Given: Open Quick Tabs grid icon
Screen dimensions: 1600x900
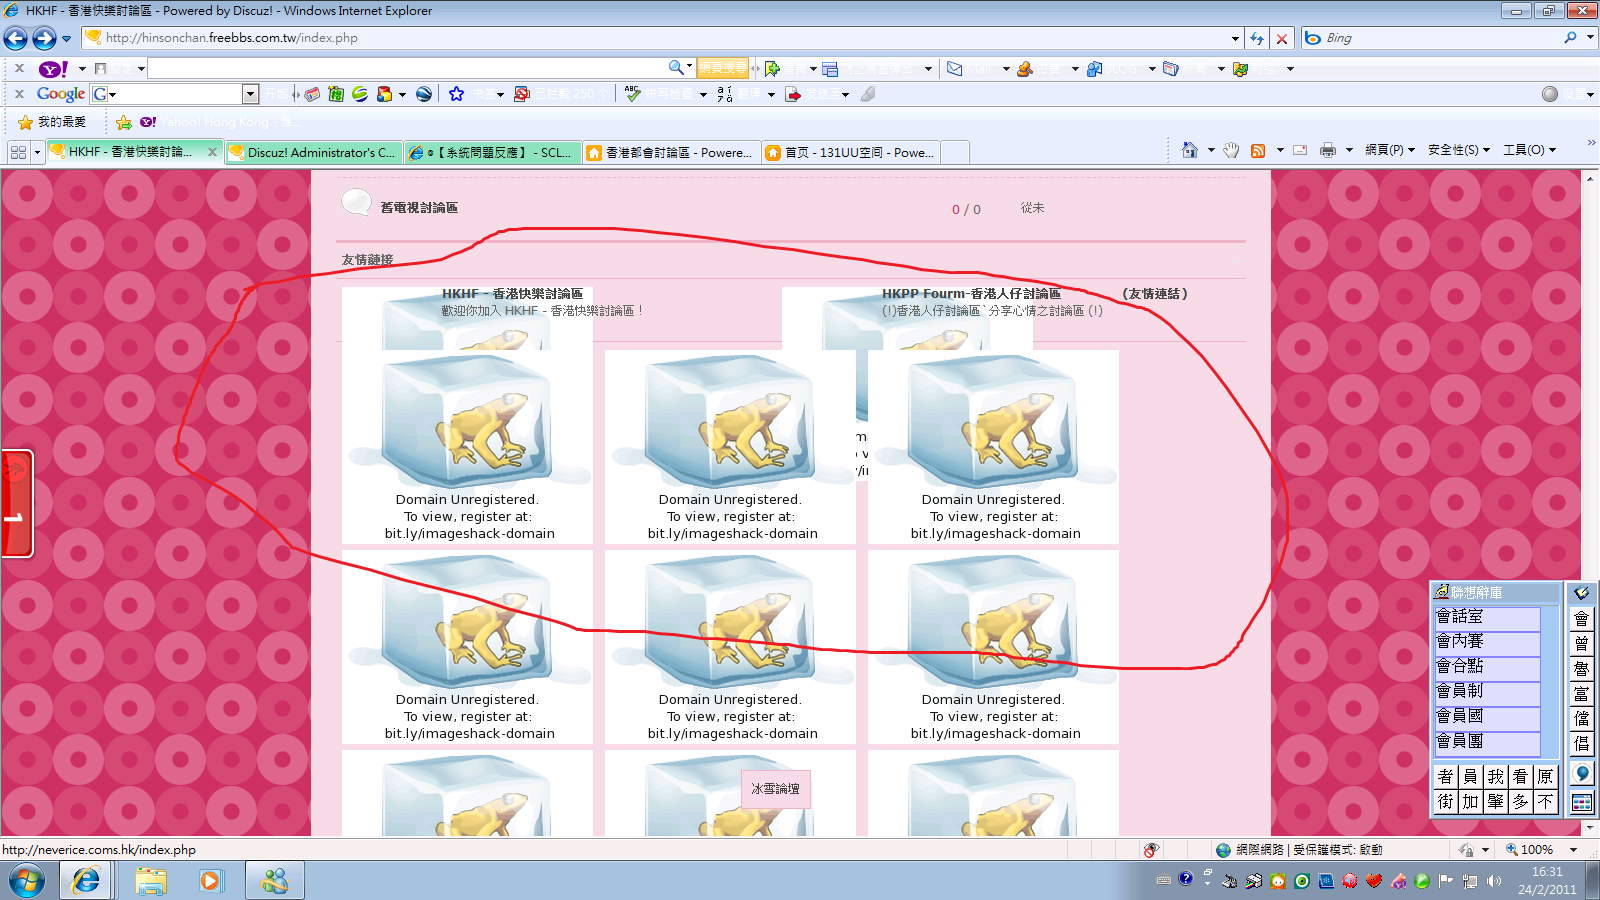Looking at the screenshot, I should 18,152.
